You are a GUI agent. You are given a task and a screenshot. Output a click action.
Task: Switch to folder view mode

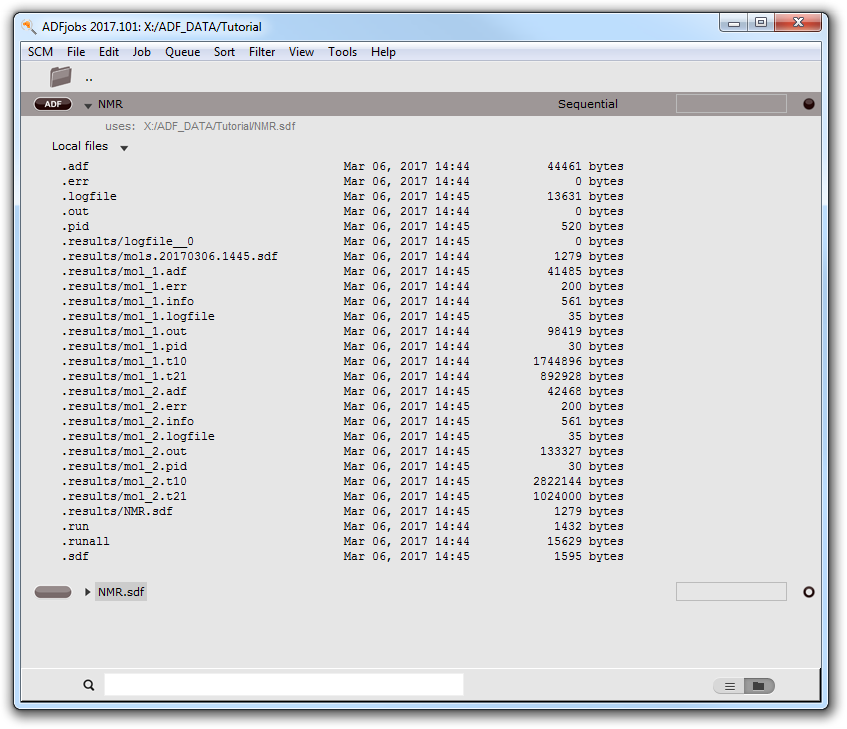coord(759,686)
